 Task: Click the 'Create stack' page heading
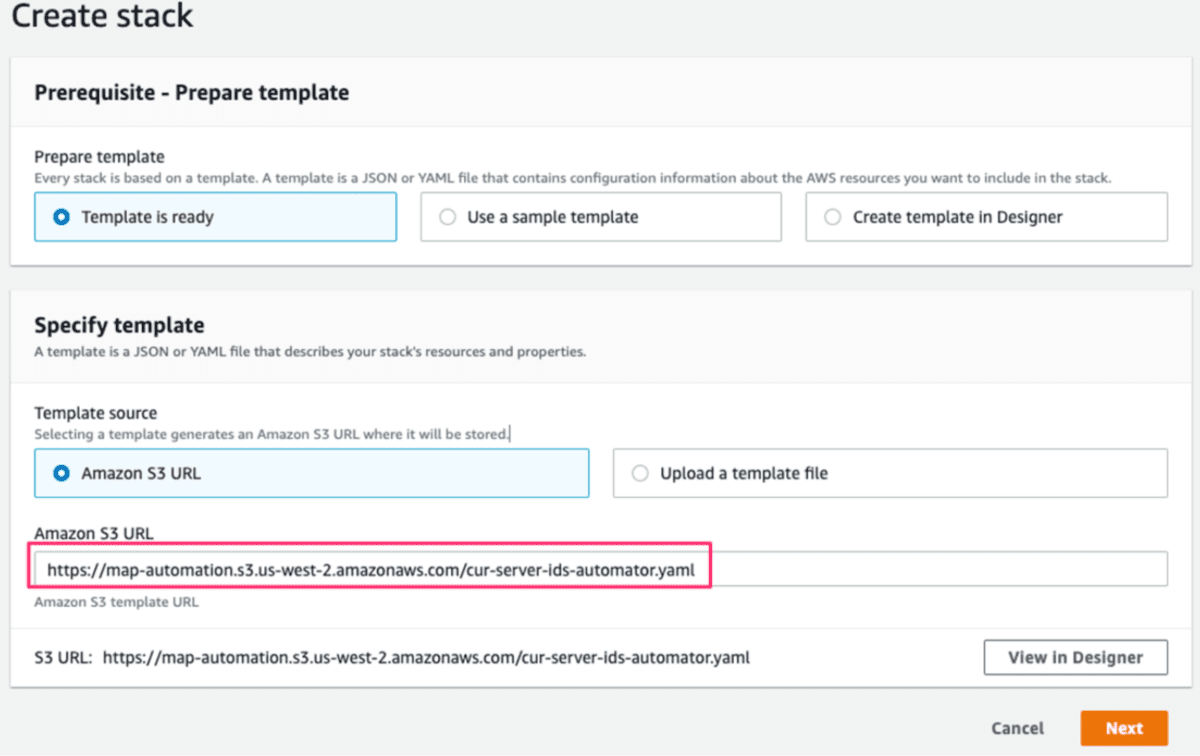point(102,16)
